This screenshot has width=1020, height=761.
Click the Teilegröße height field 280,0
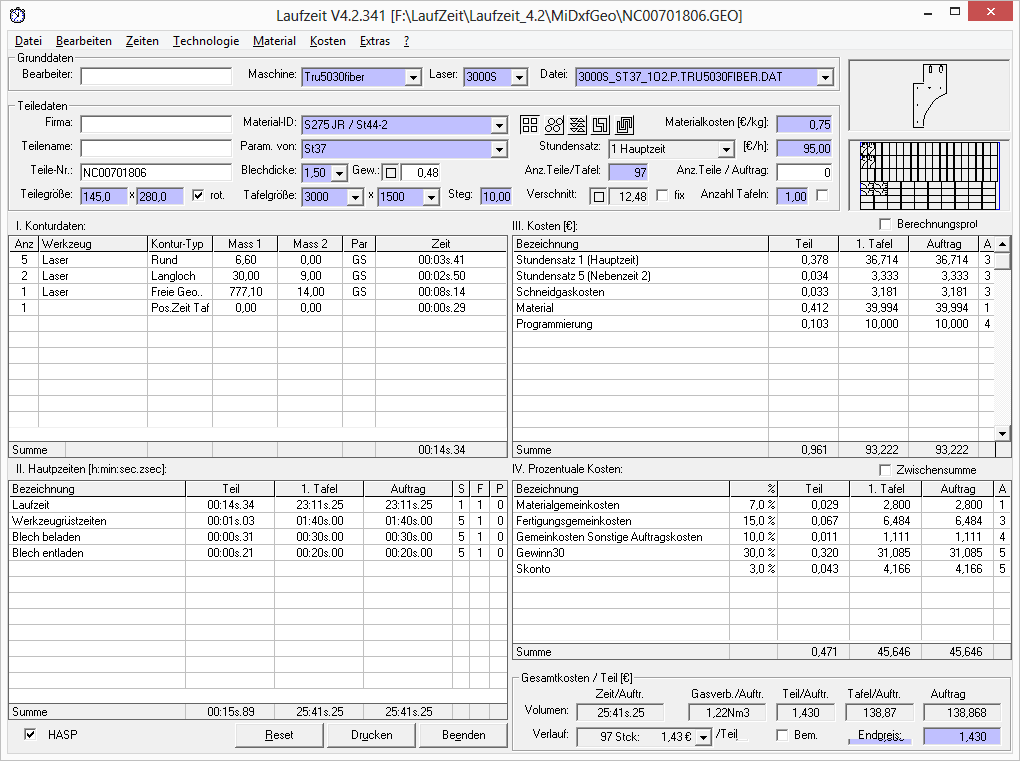160,196
